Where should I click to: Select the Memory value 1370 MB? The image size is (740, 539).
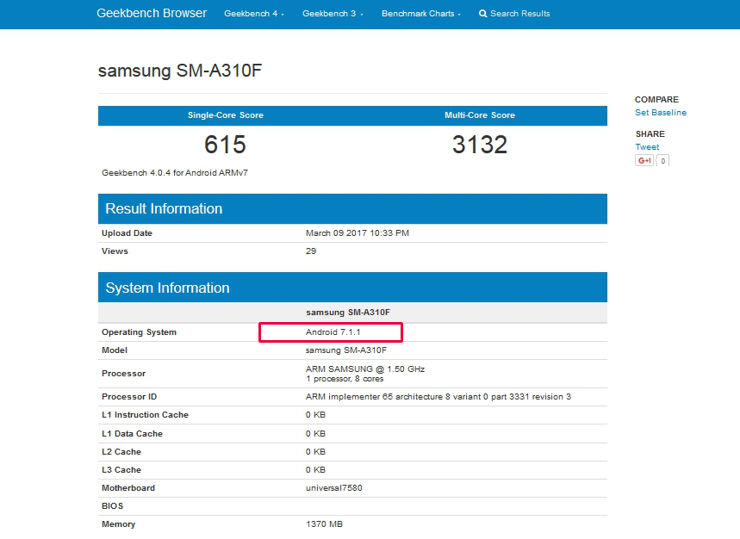(x=324, y=524)
